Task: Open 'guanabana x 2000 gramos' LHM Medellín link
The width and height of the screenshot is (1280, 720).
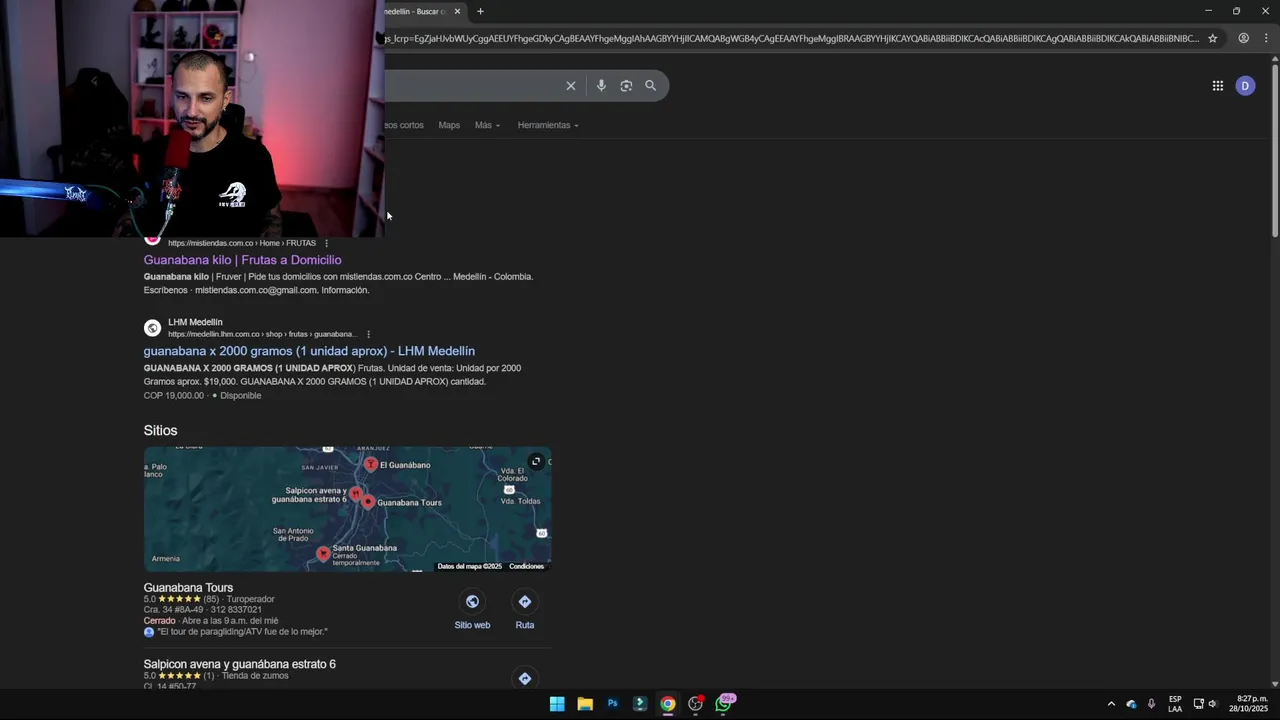Action: point(309,351)
